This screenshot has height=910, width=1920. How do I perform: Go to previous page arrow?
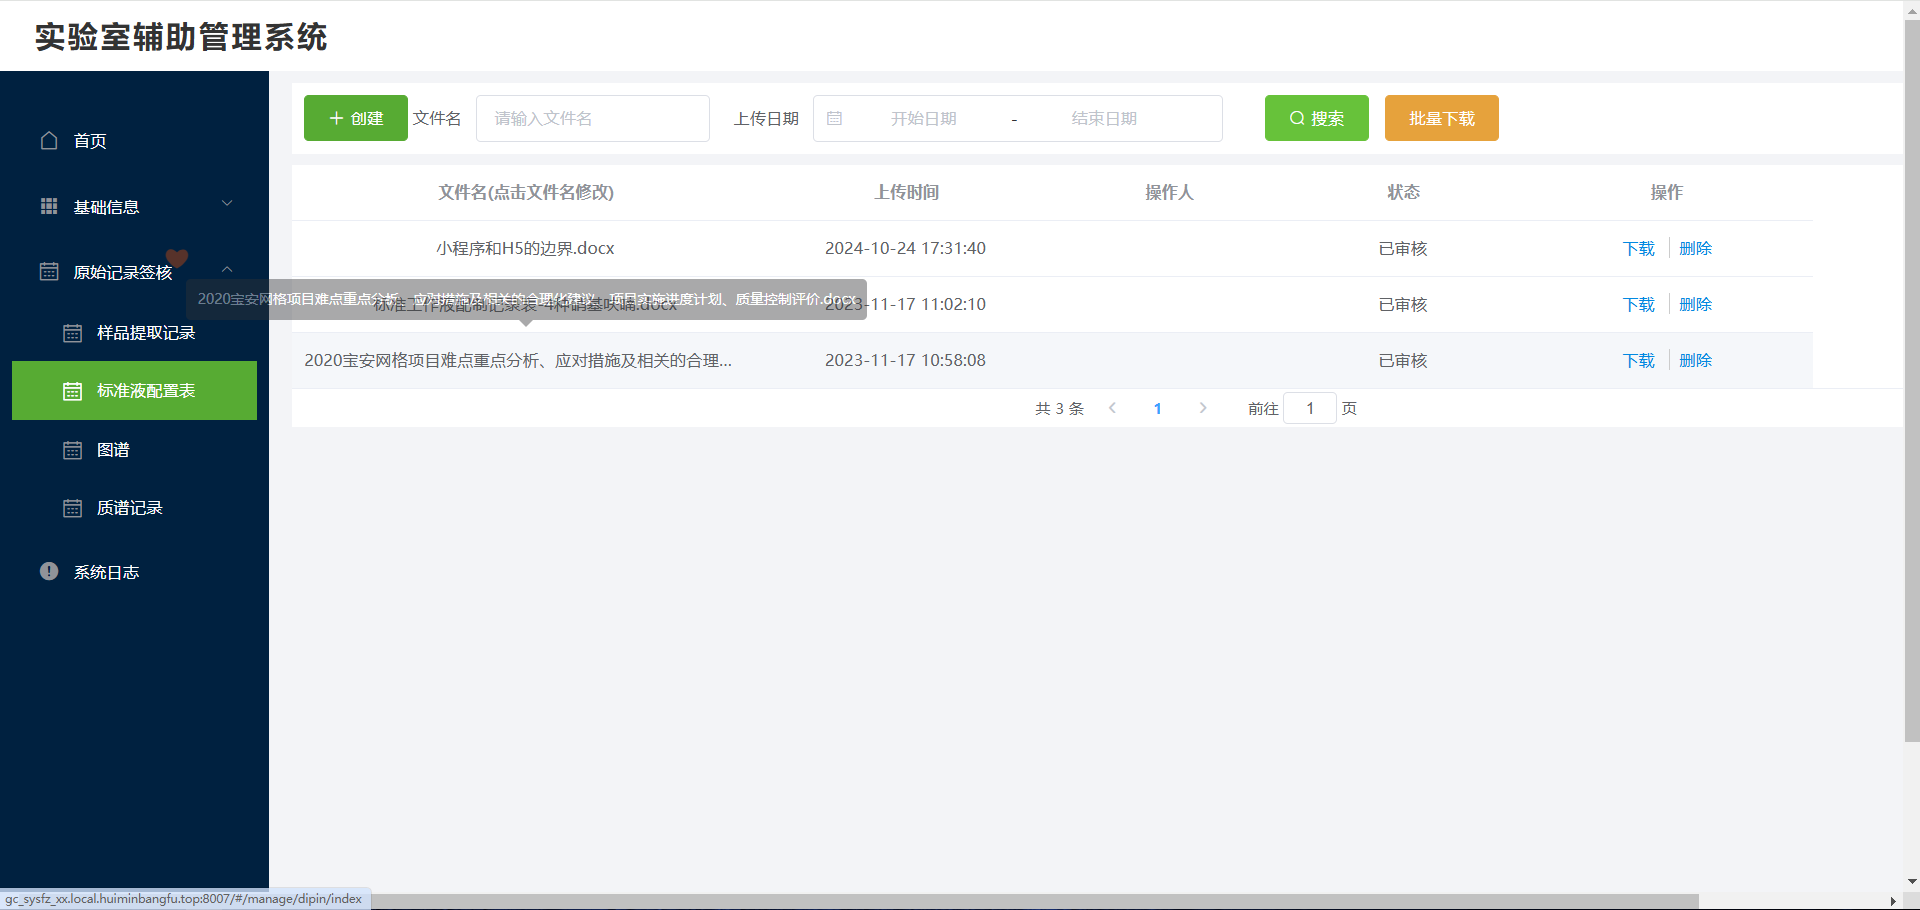point(1112,408)
